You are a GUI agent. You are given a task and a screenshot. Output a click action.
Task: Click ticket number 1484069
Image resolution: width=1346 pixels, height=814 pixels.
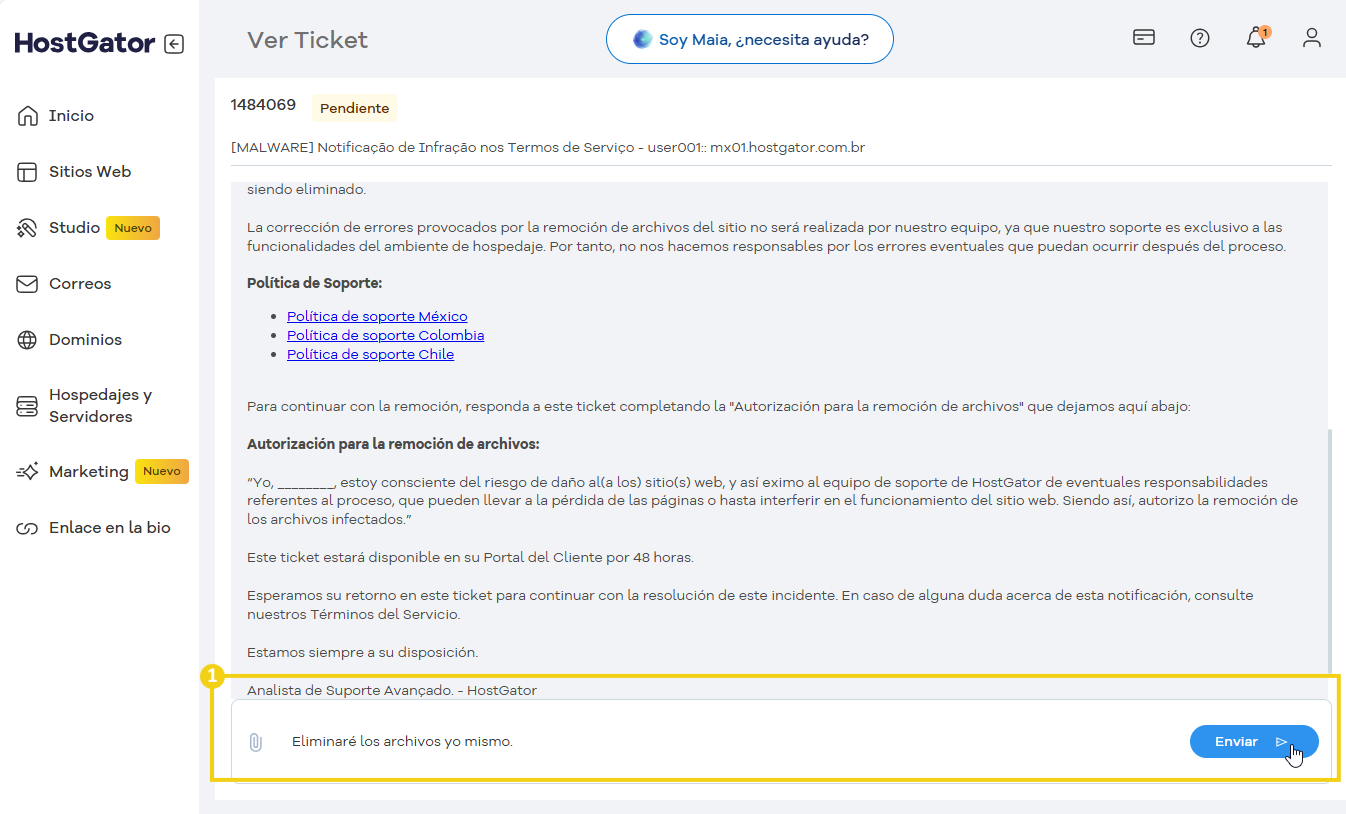point(263,105)
